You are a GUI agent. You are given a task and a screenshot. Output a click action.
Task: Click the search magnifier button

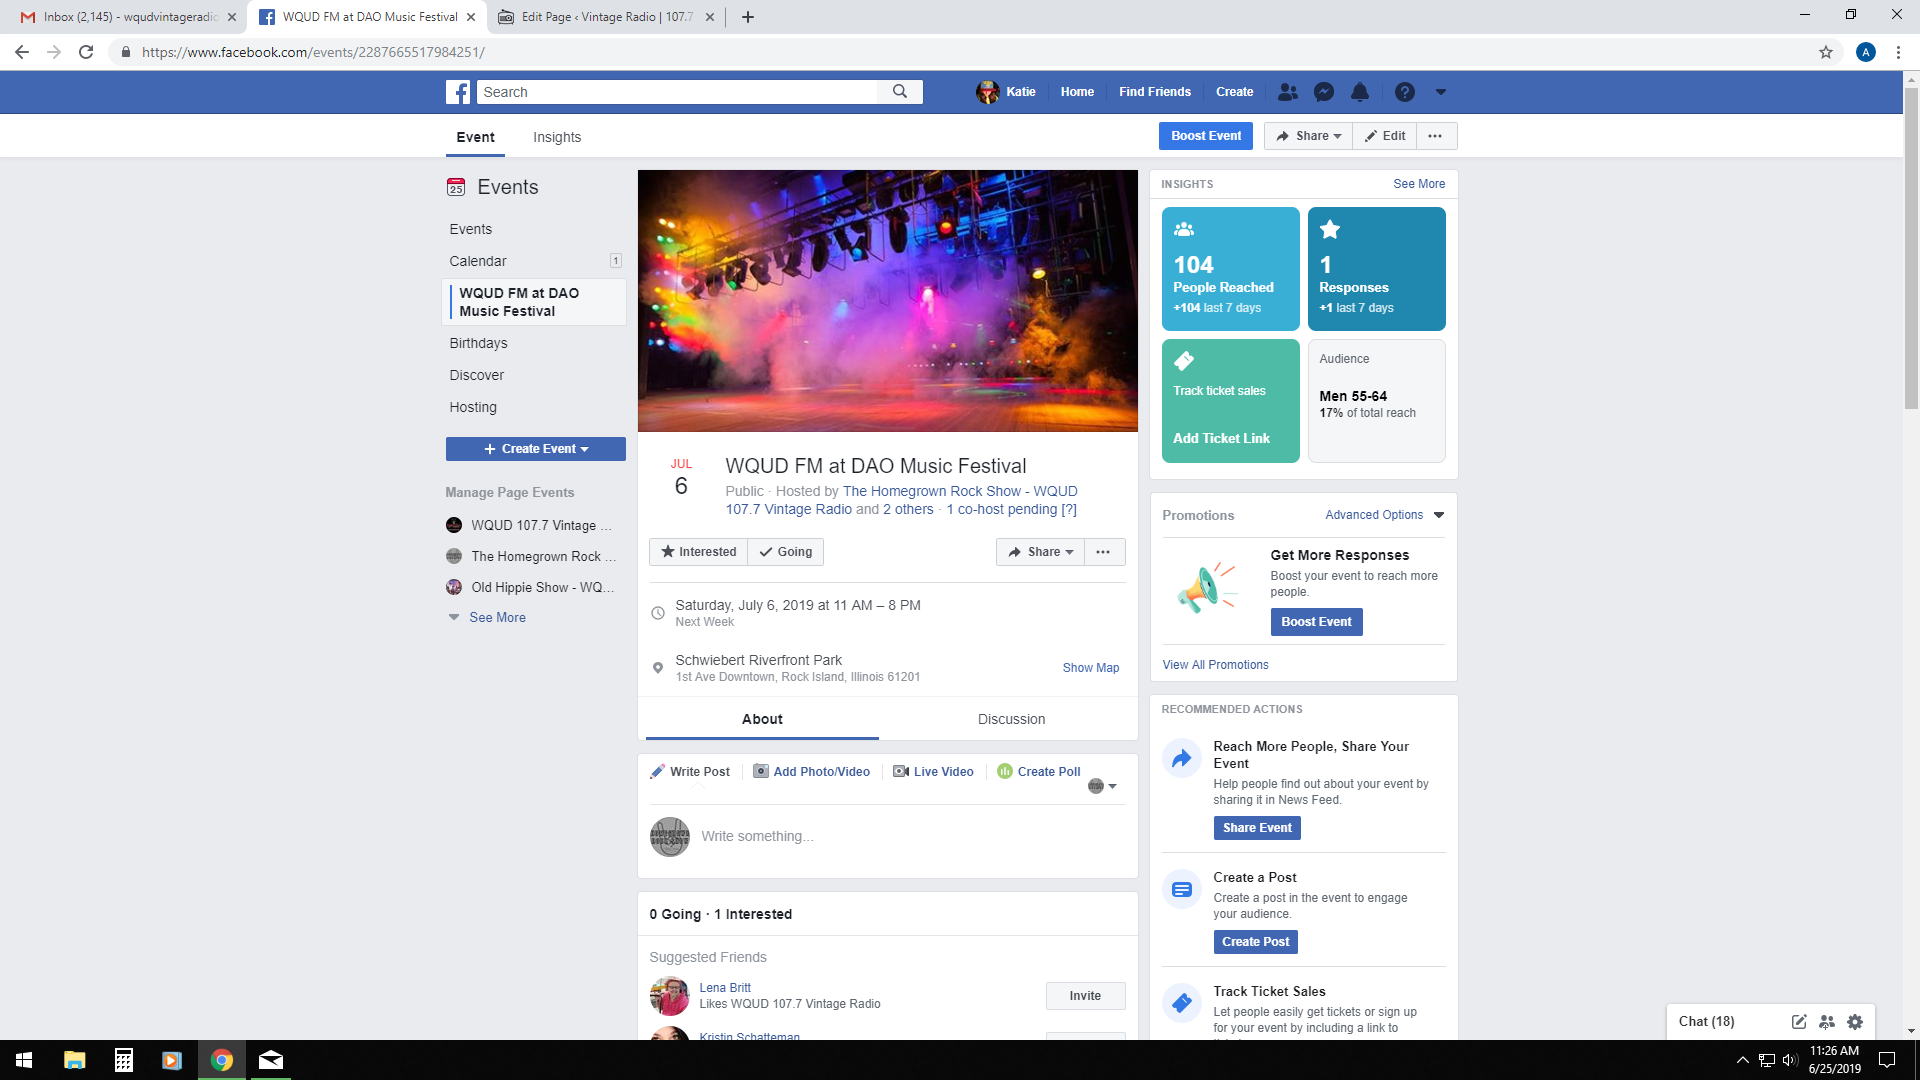point(900,92)
